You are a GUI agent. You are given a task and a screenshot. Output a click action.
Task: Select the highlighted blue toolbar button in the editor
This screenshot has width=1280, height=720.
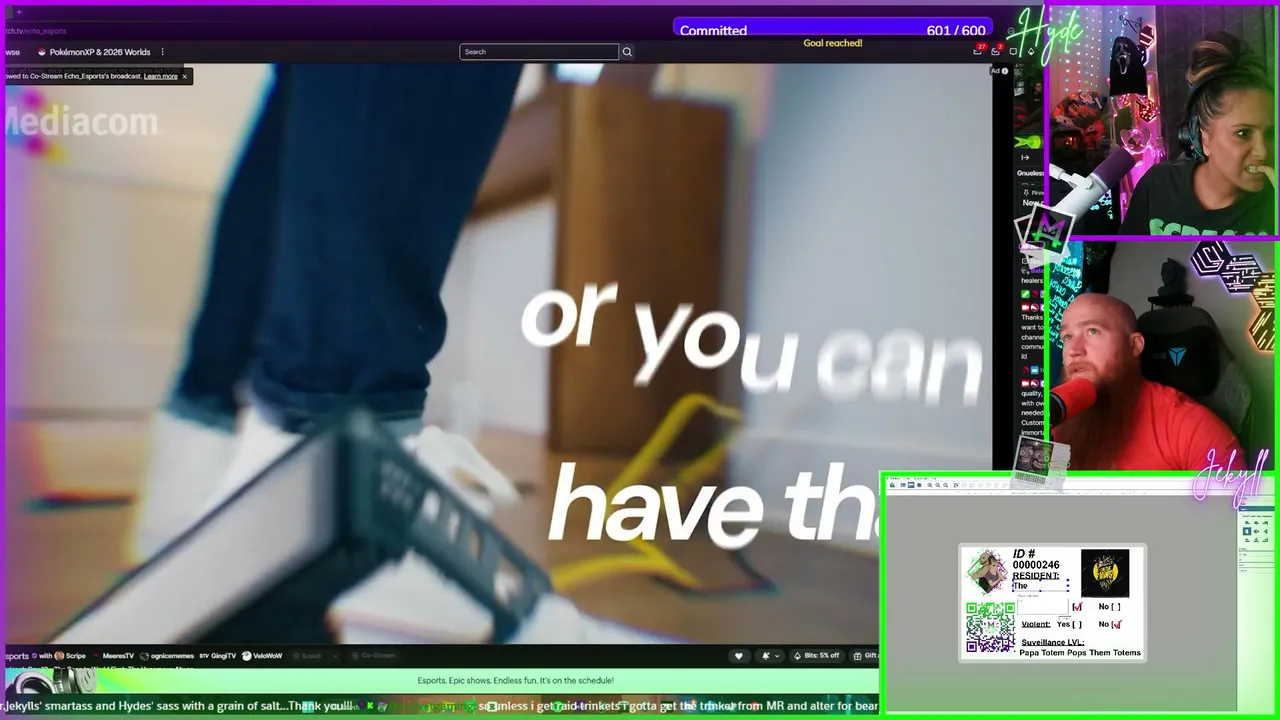[x=911, y=485]
